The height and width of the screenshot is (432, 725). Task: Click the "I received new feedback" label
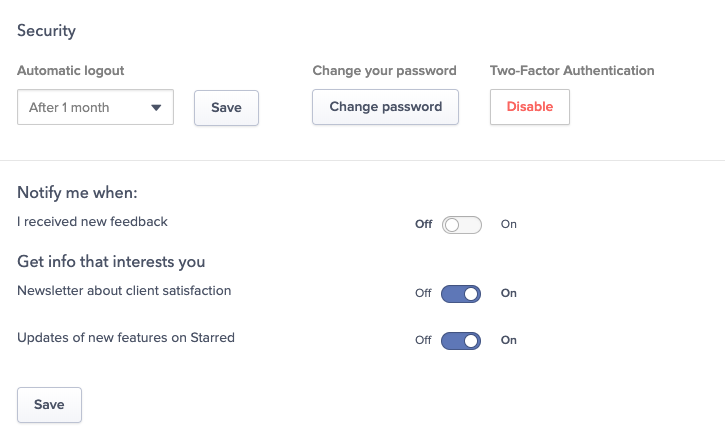(x=92, y=222)
